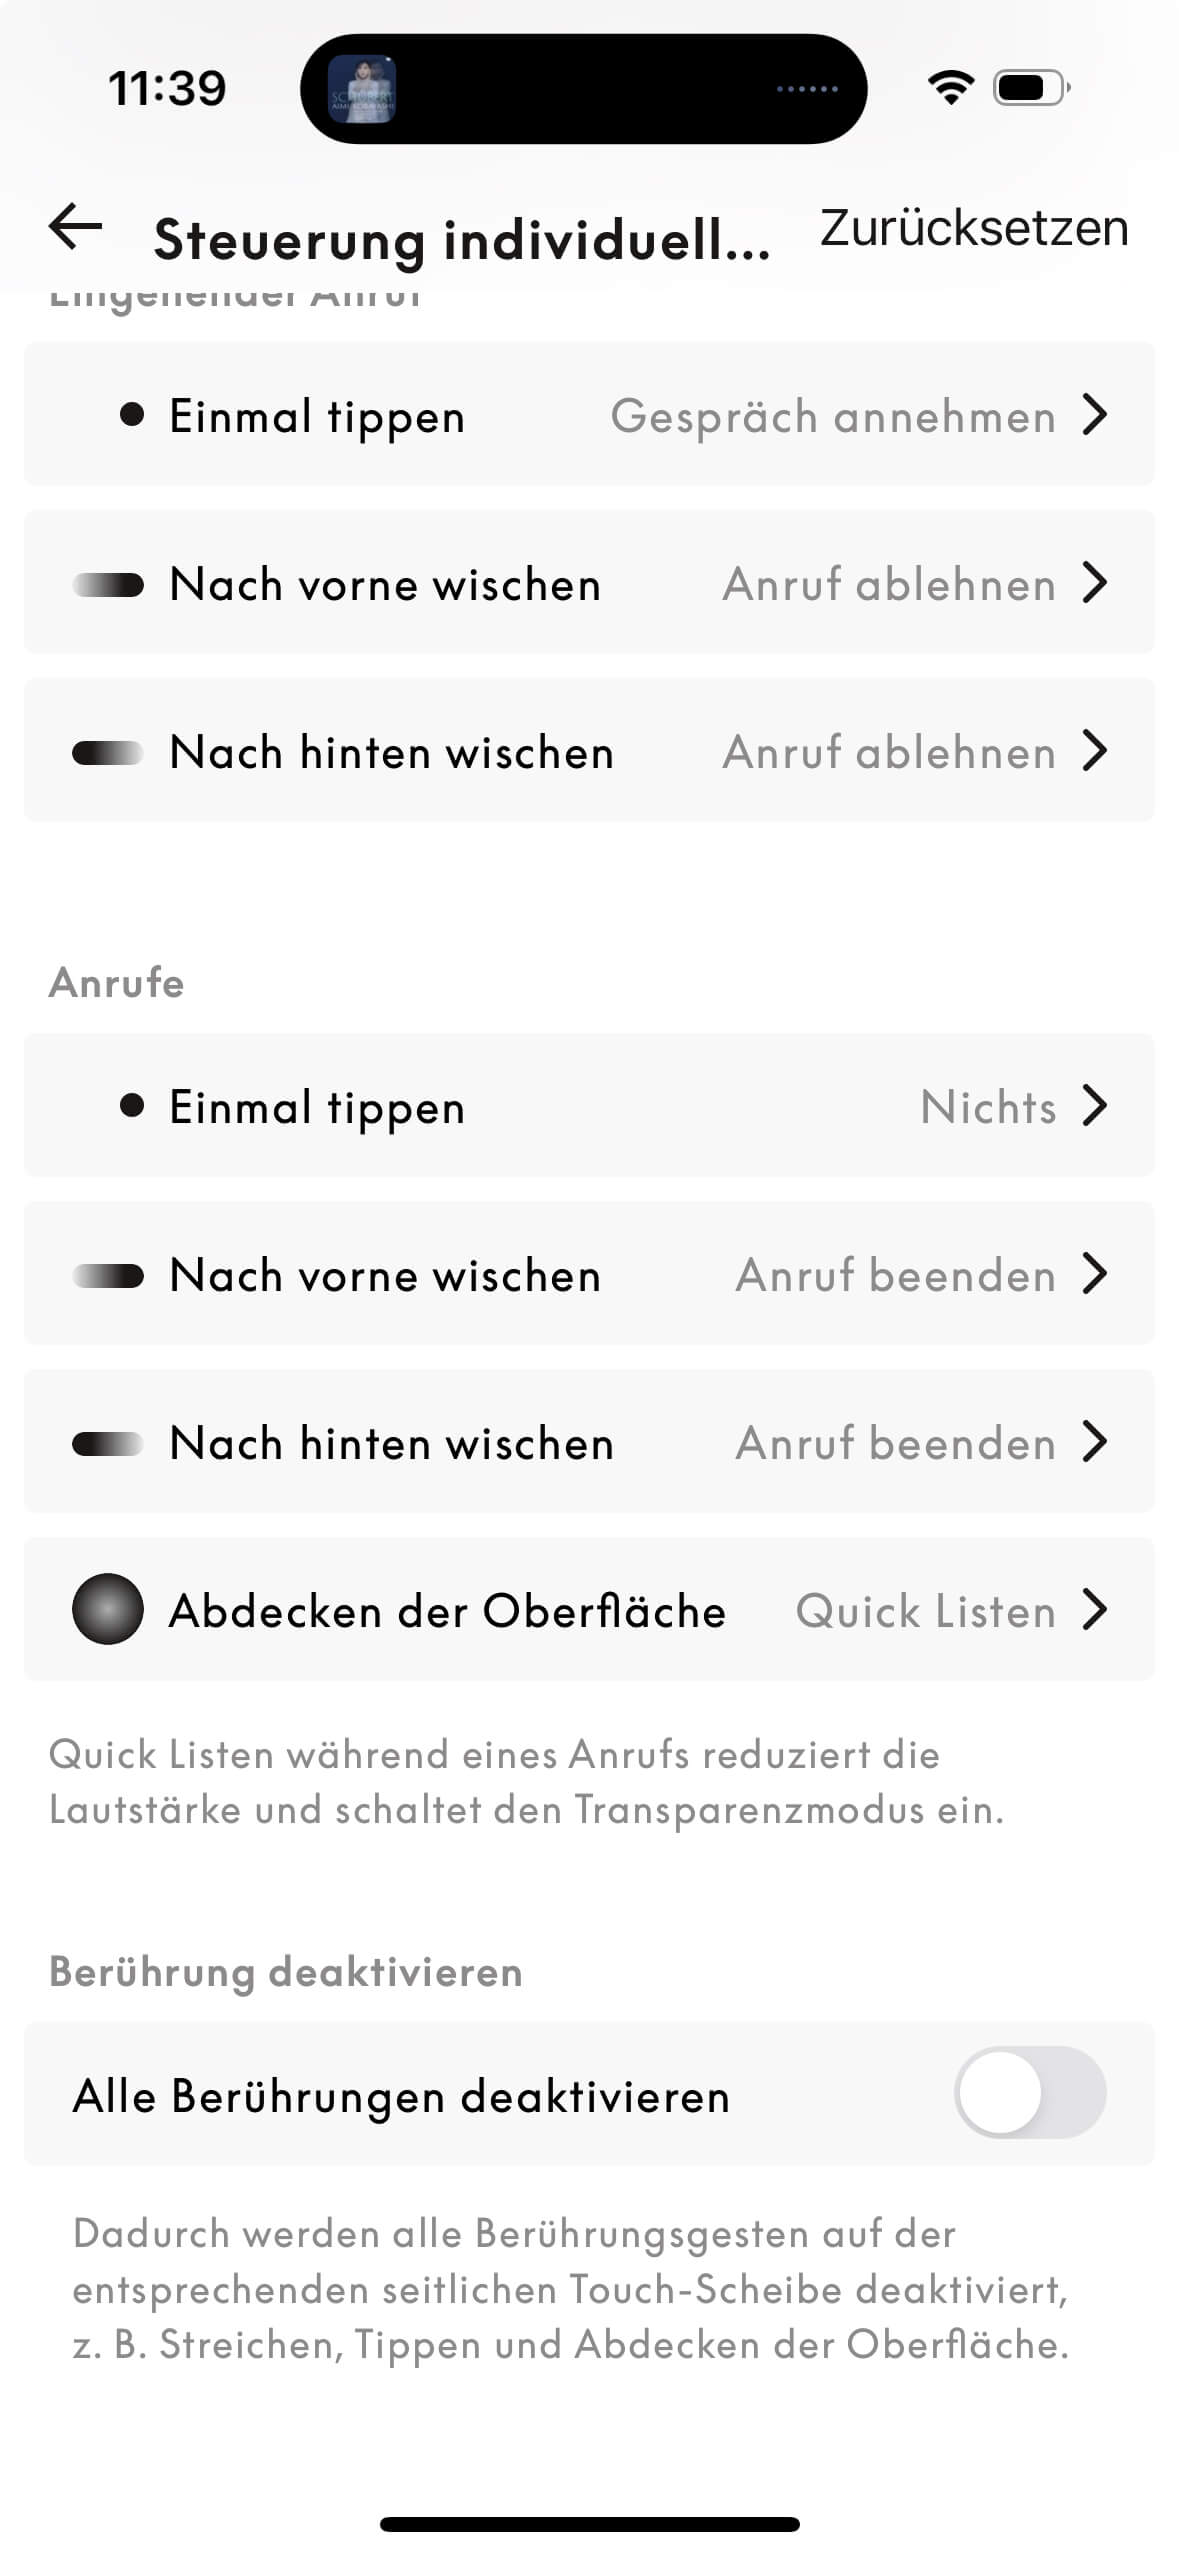Tap the swipe-forward gesture icon under Anrufe

(x=108, y=1275)
